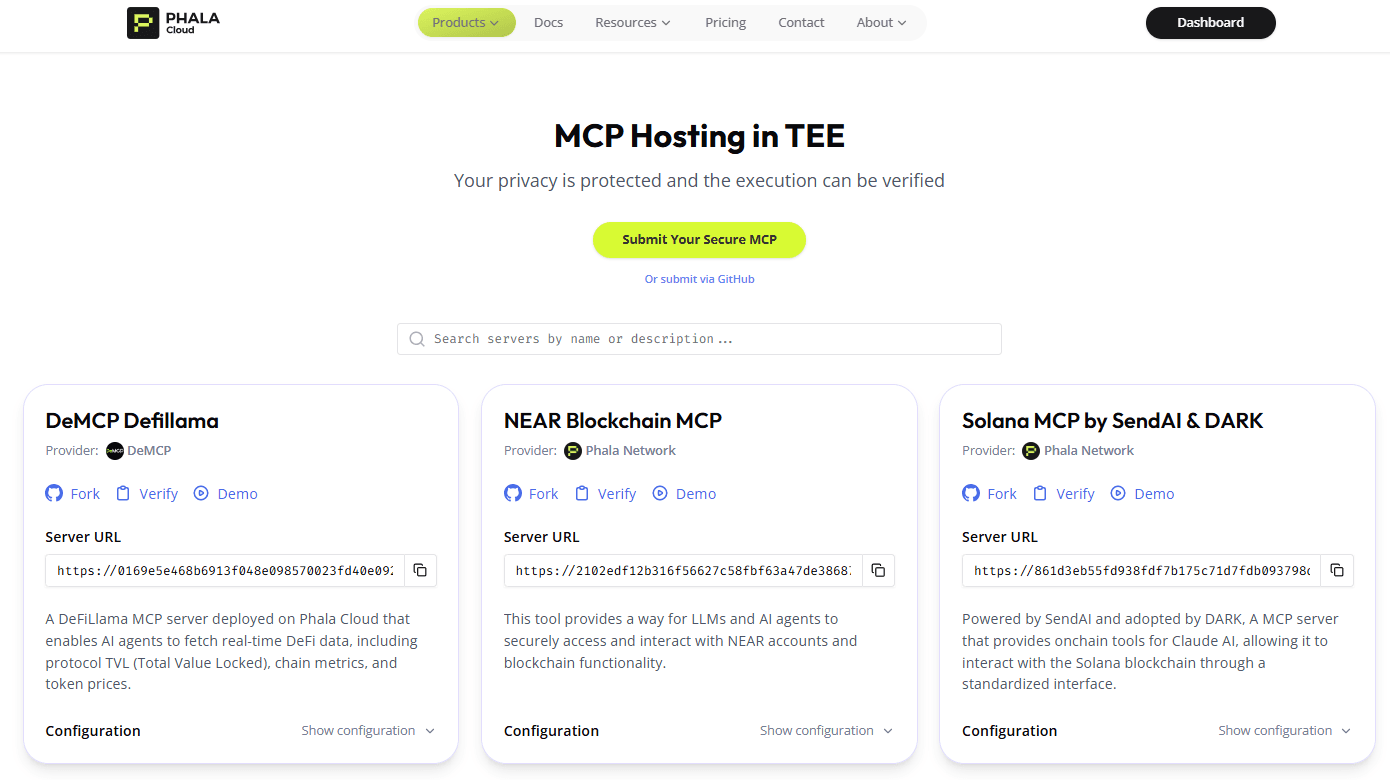Expand configuration on NEAR Blockchain MCP card
Screen dimensions: 1390x780
pyautogui.click(x=826, y=731)
